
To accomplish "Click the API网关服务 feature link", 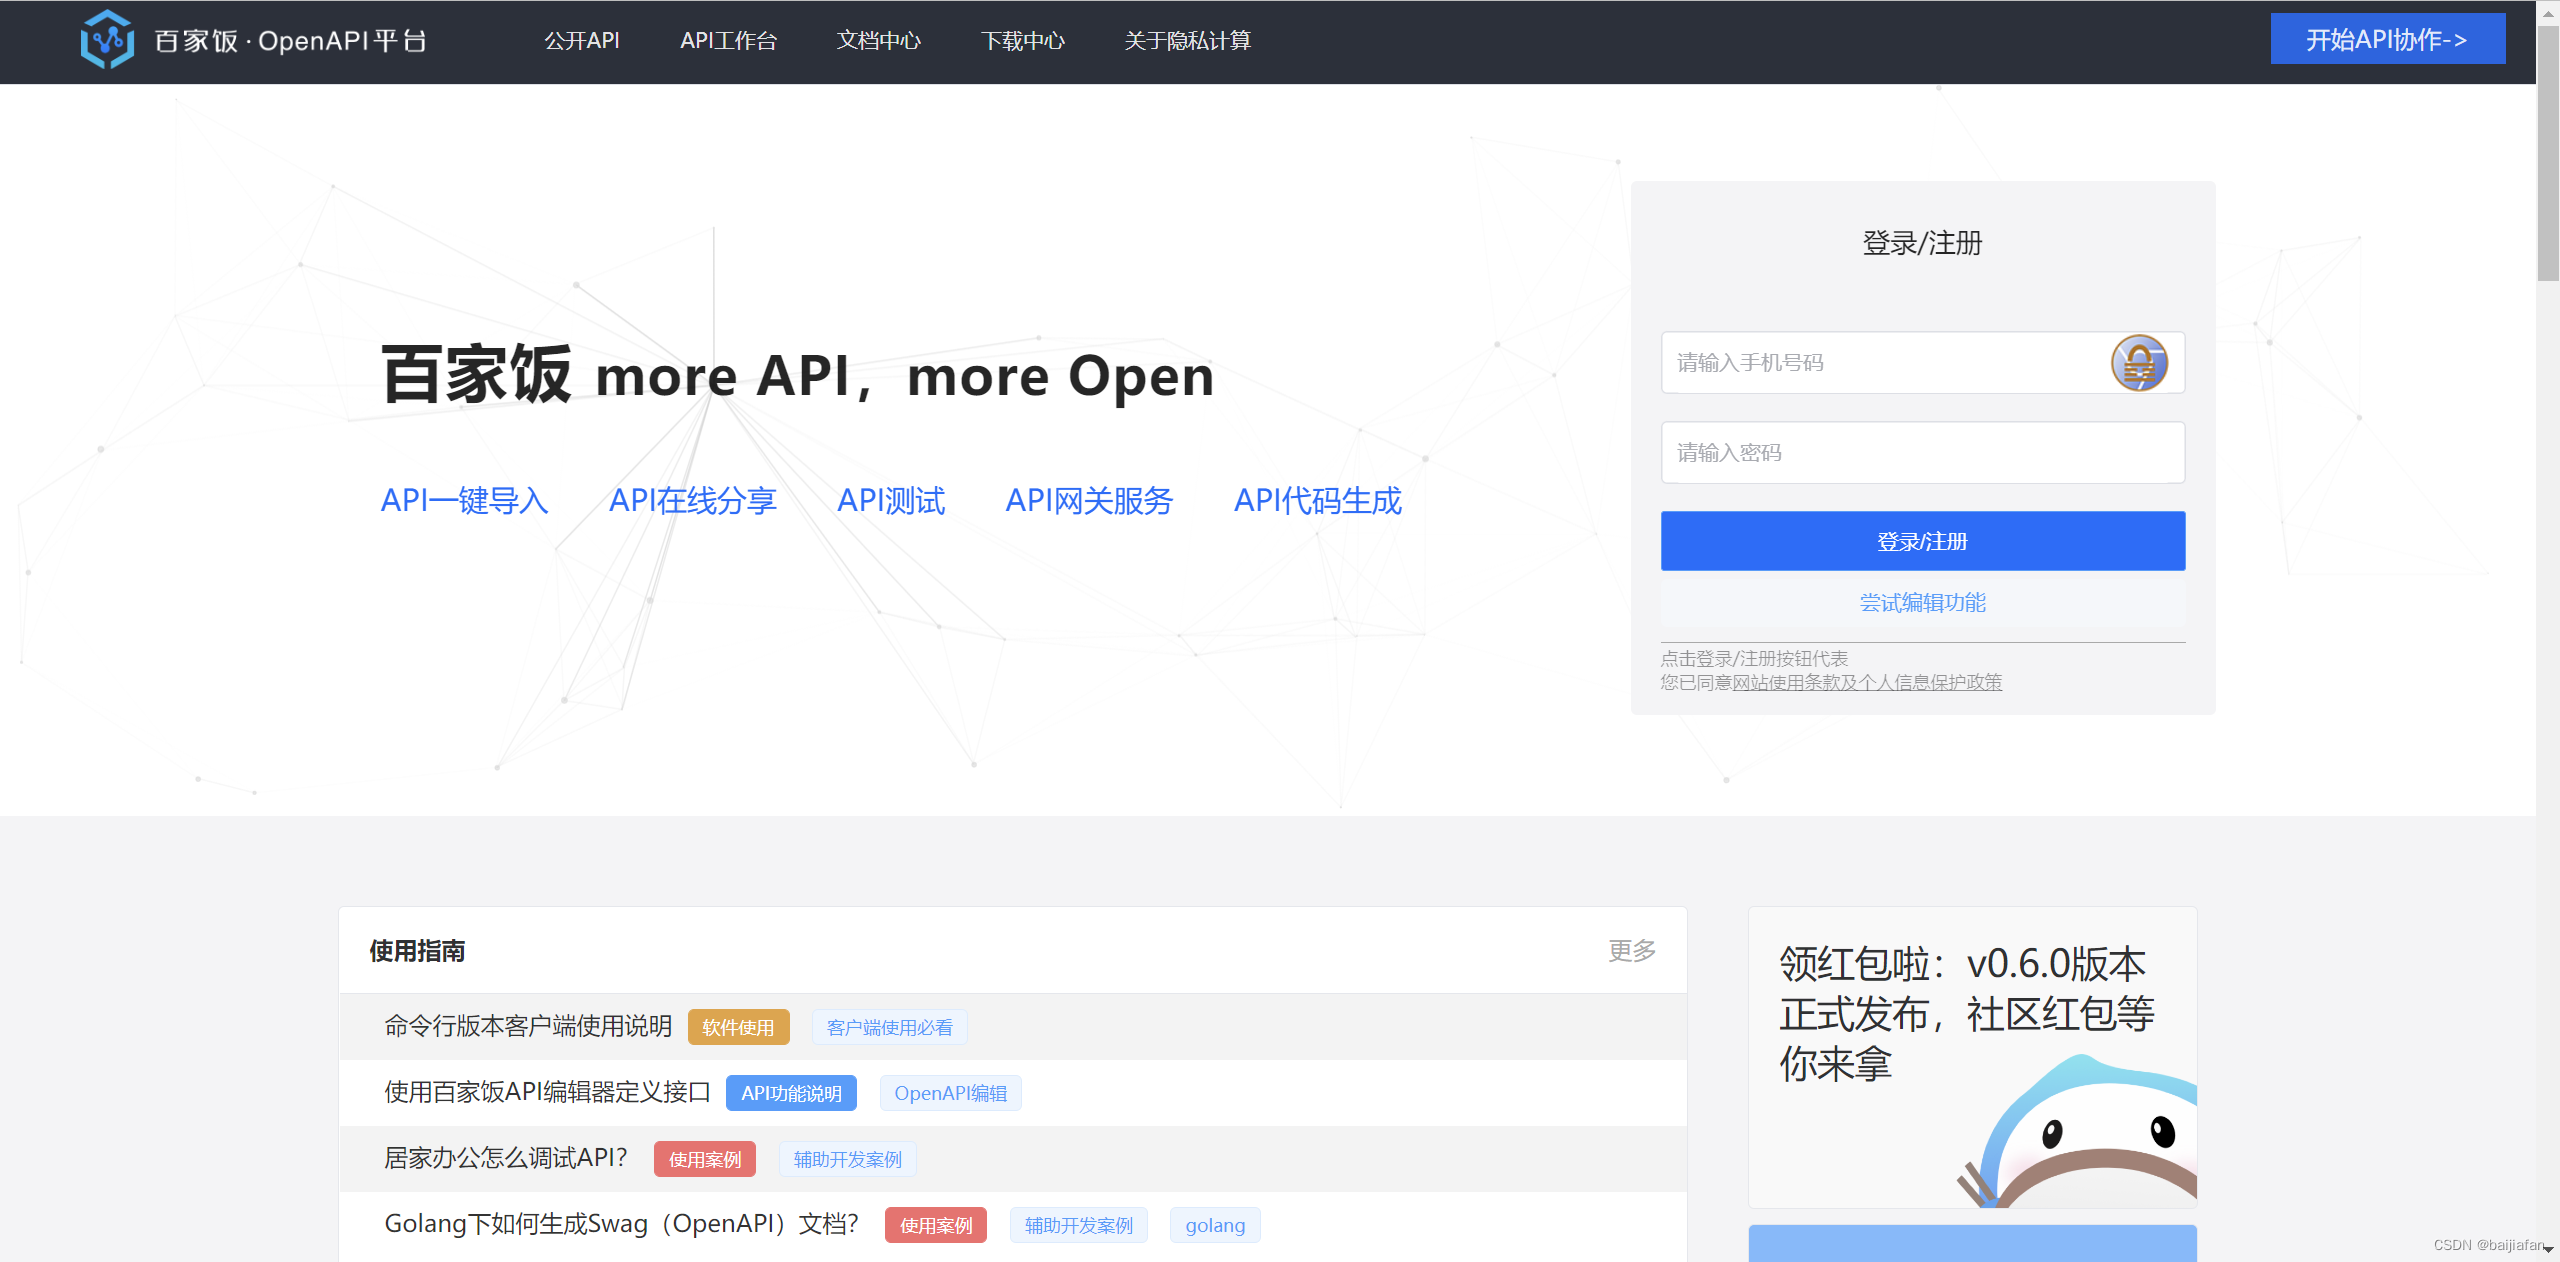I will (x=1089, y=501).
